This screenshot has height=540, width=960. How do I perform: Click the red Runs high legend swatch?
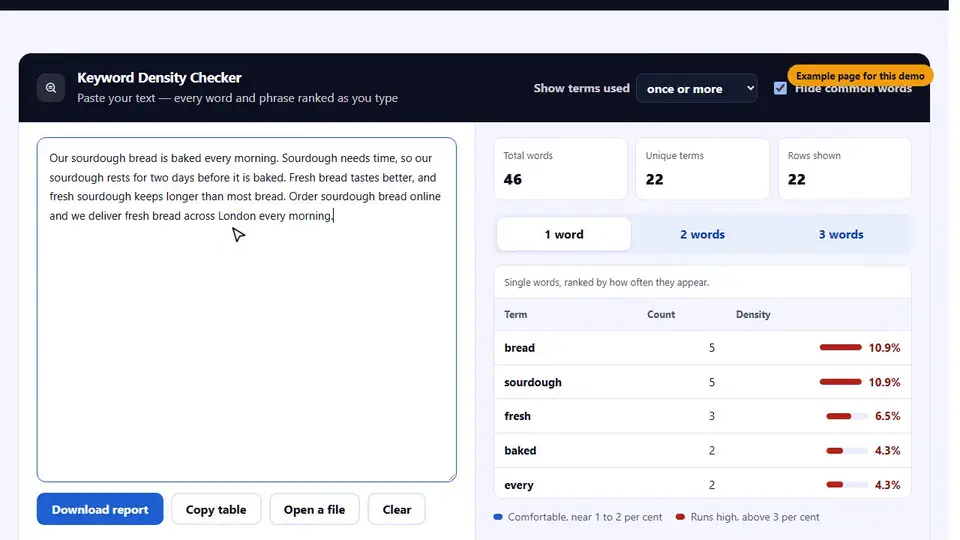680,517
